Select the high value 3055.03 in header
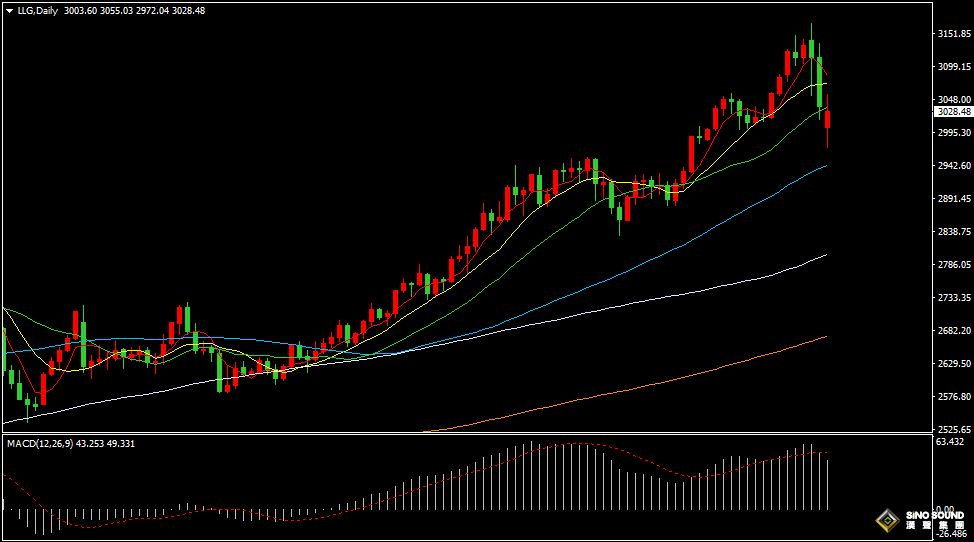Screen dimensions: 974x542 [x=116, y=11]
